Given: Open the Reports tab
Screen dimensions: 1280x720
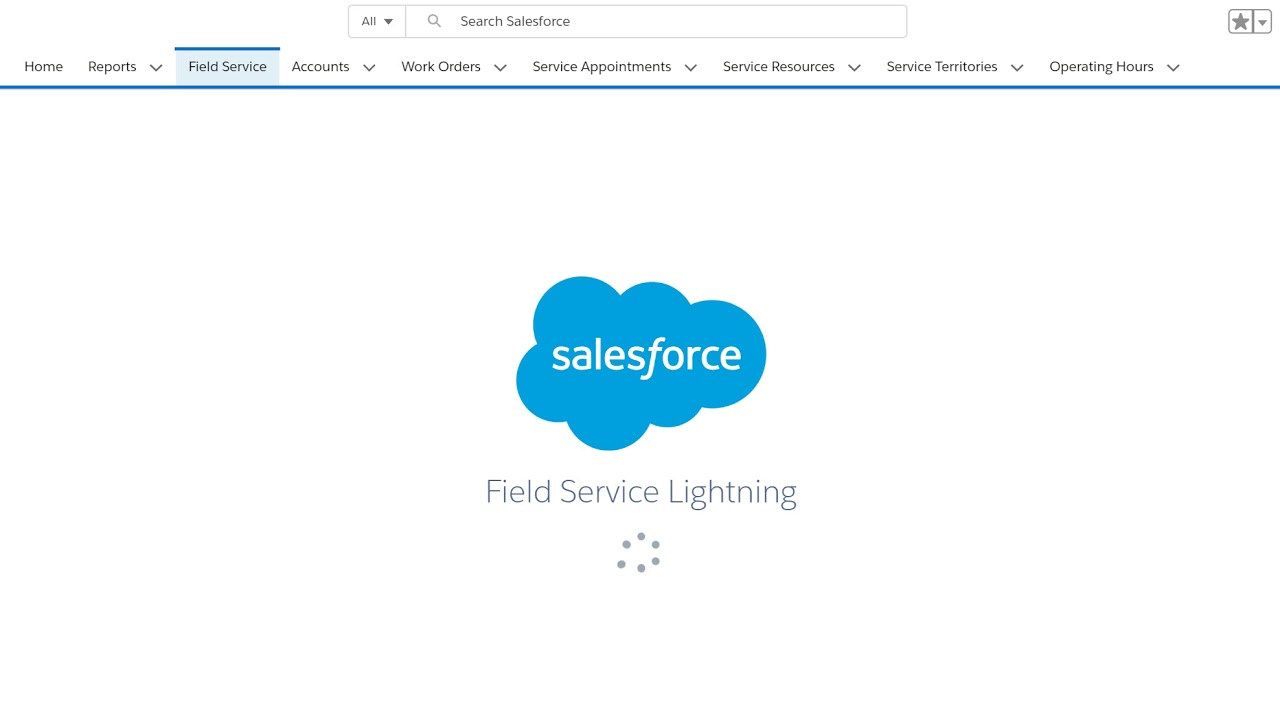Looking at the screenshot, I should tap(112, 67).
